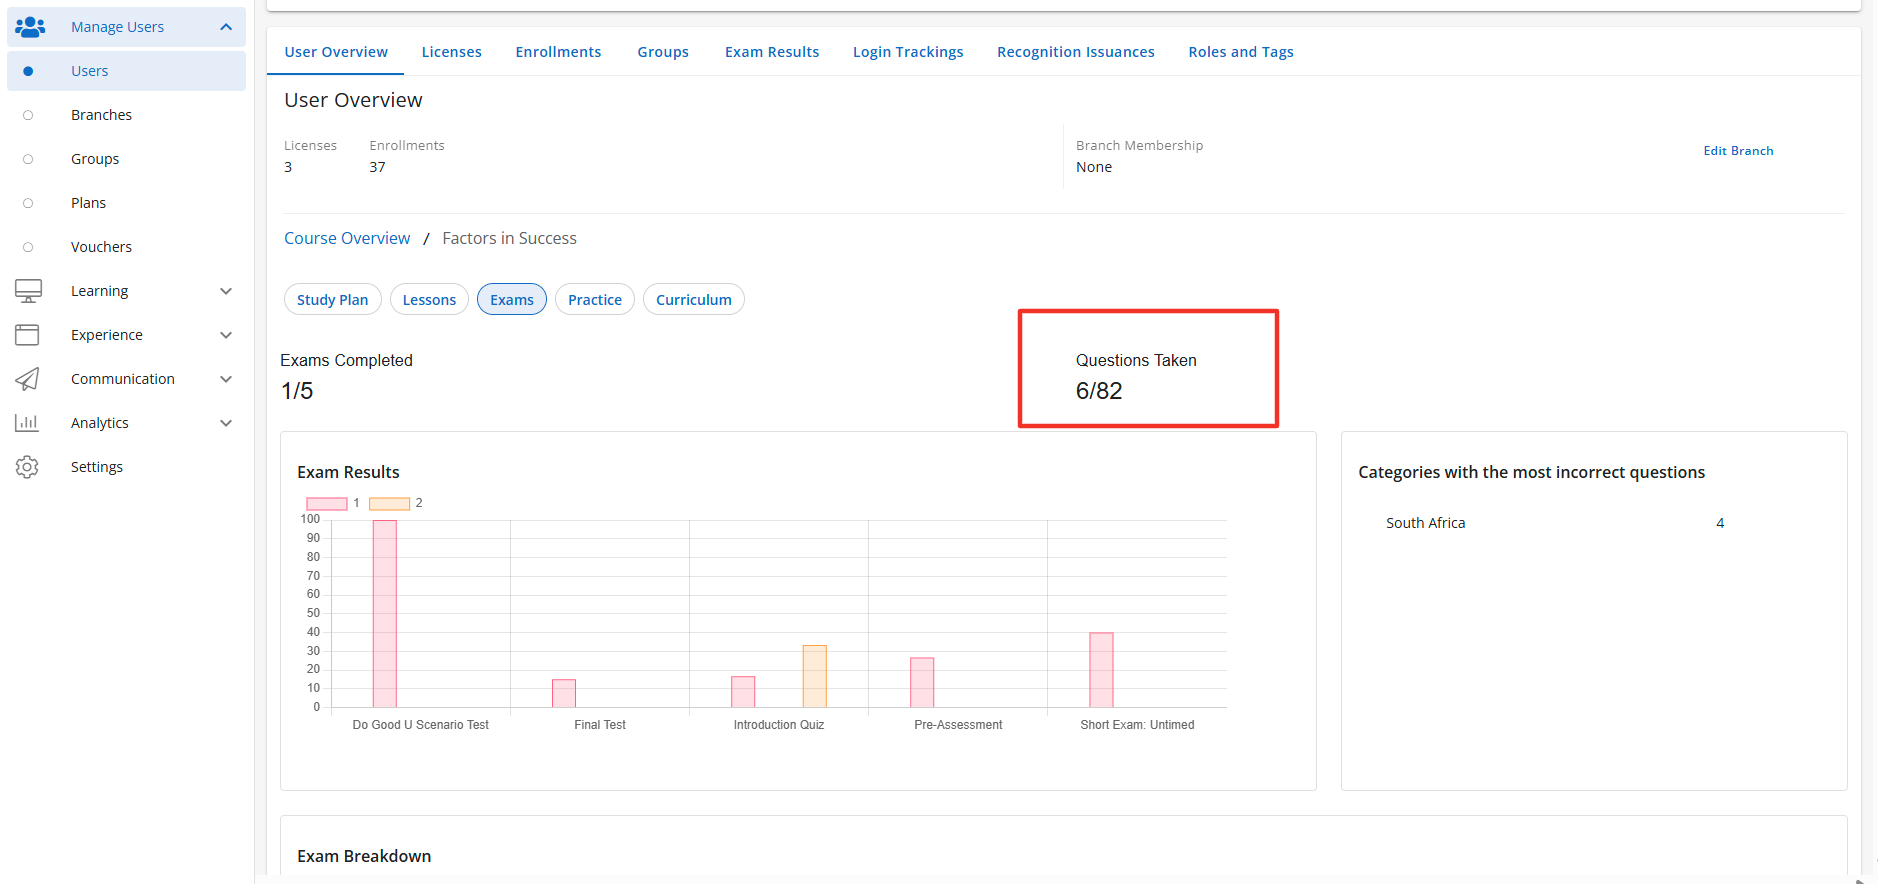This screenshot has width=1878, height=884.
Task: Click the Edit Branch link
Action: pyautogui.click(x=1738, y=151)
